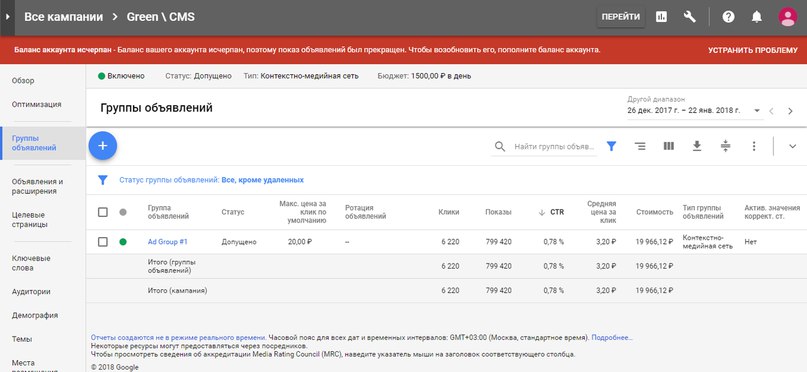Open the help question mark icon
Image resolution: width=807 pixels, height=372 pixels.
click(728, 17)
